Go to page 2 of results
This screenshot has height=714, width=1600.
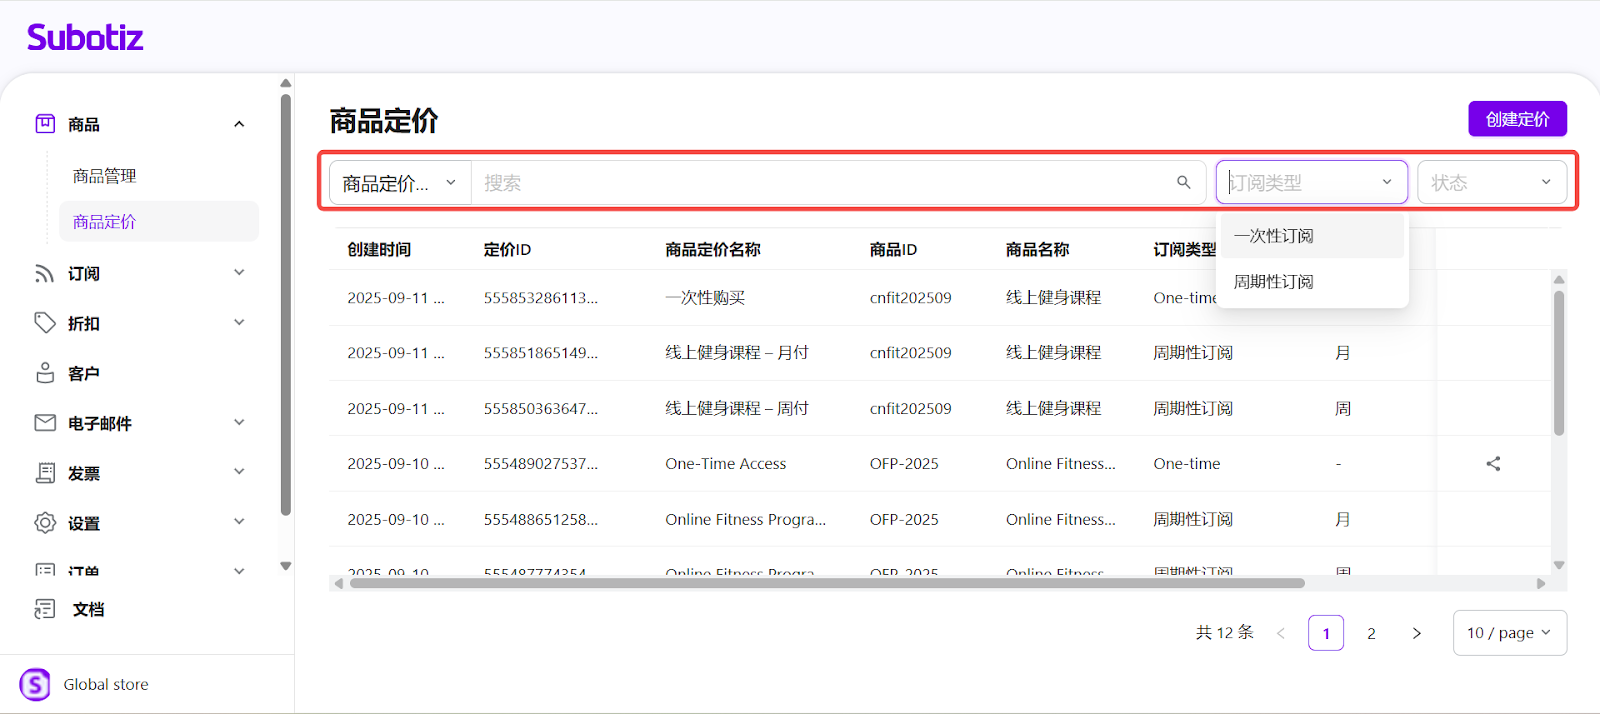[1371, 633]
